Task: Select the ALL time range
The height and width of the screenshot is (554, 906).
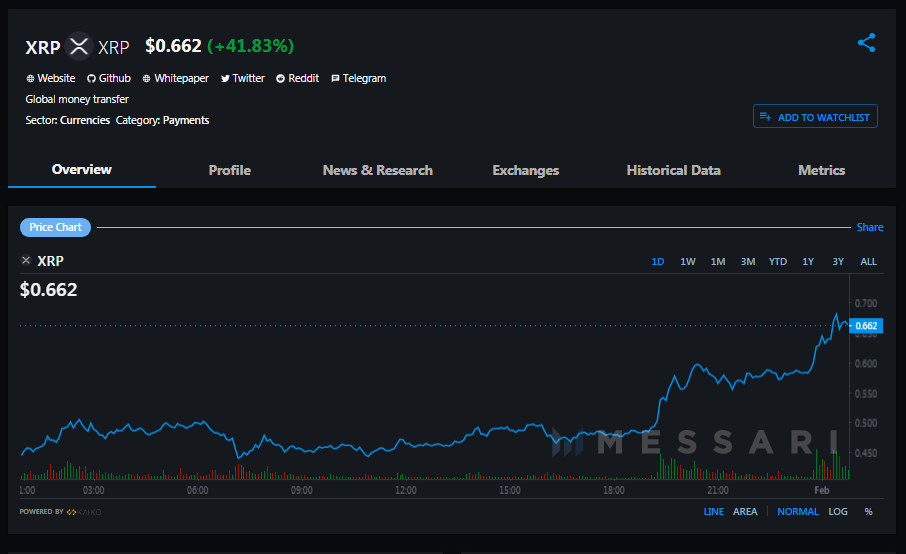Action: 868,262
